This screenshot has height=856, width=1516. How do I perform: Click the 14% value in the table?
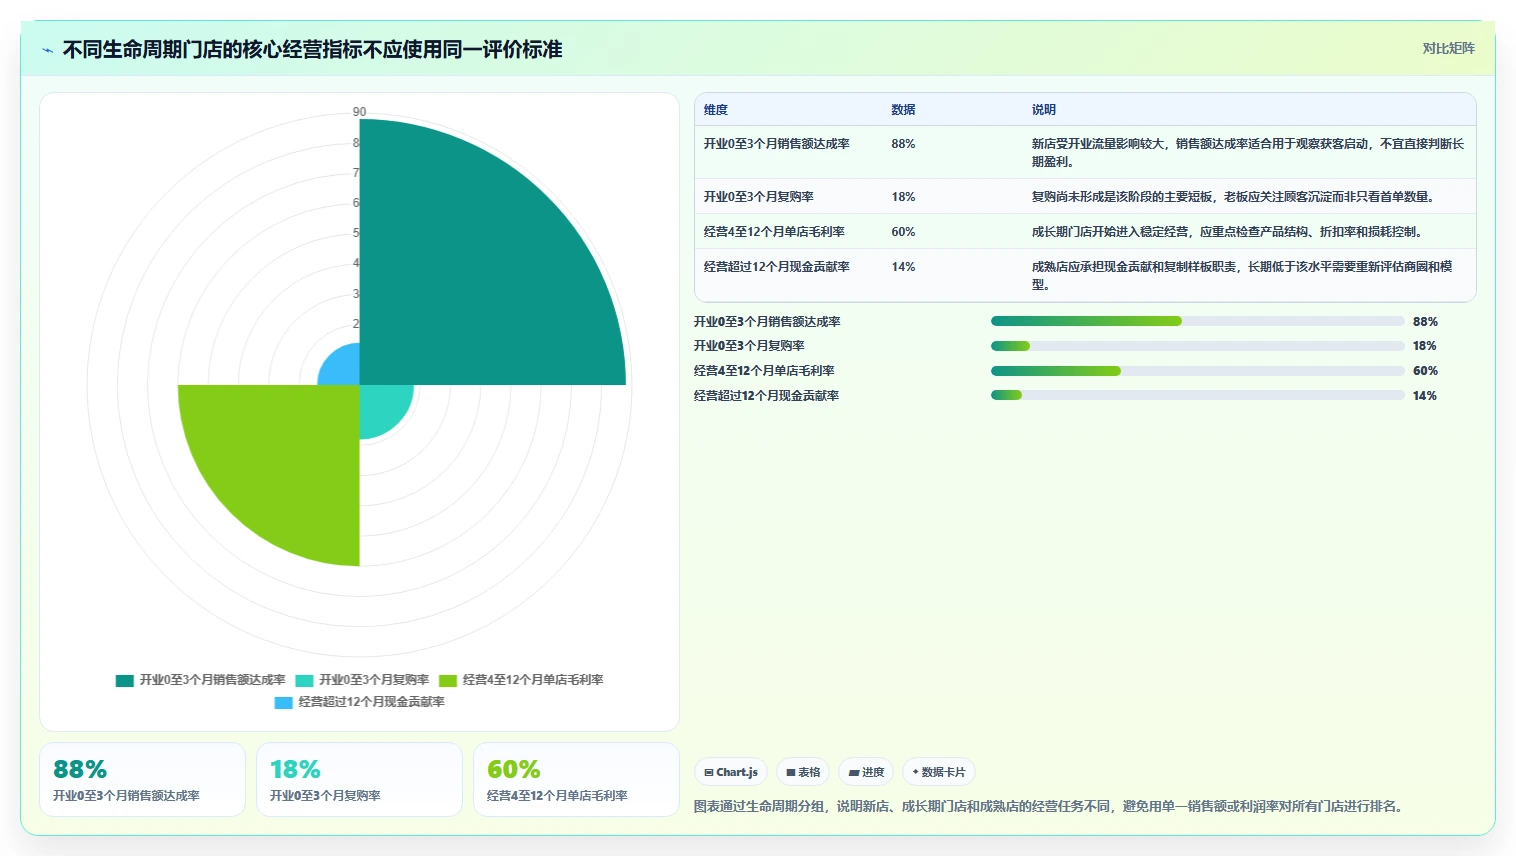coord(903,267)
